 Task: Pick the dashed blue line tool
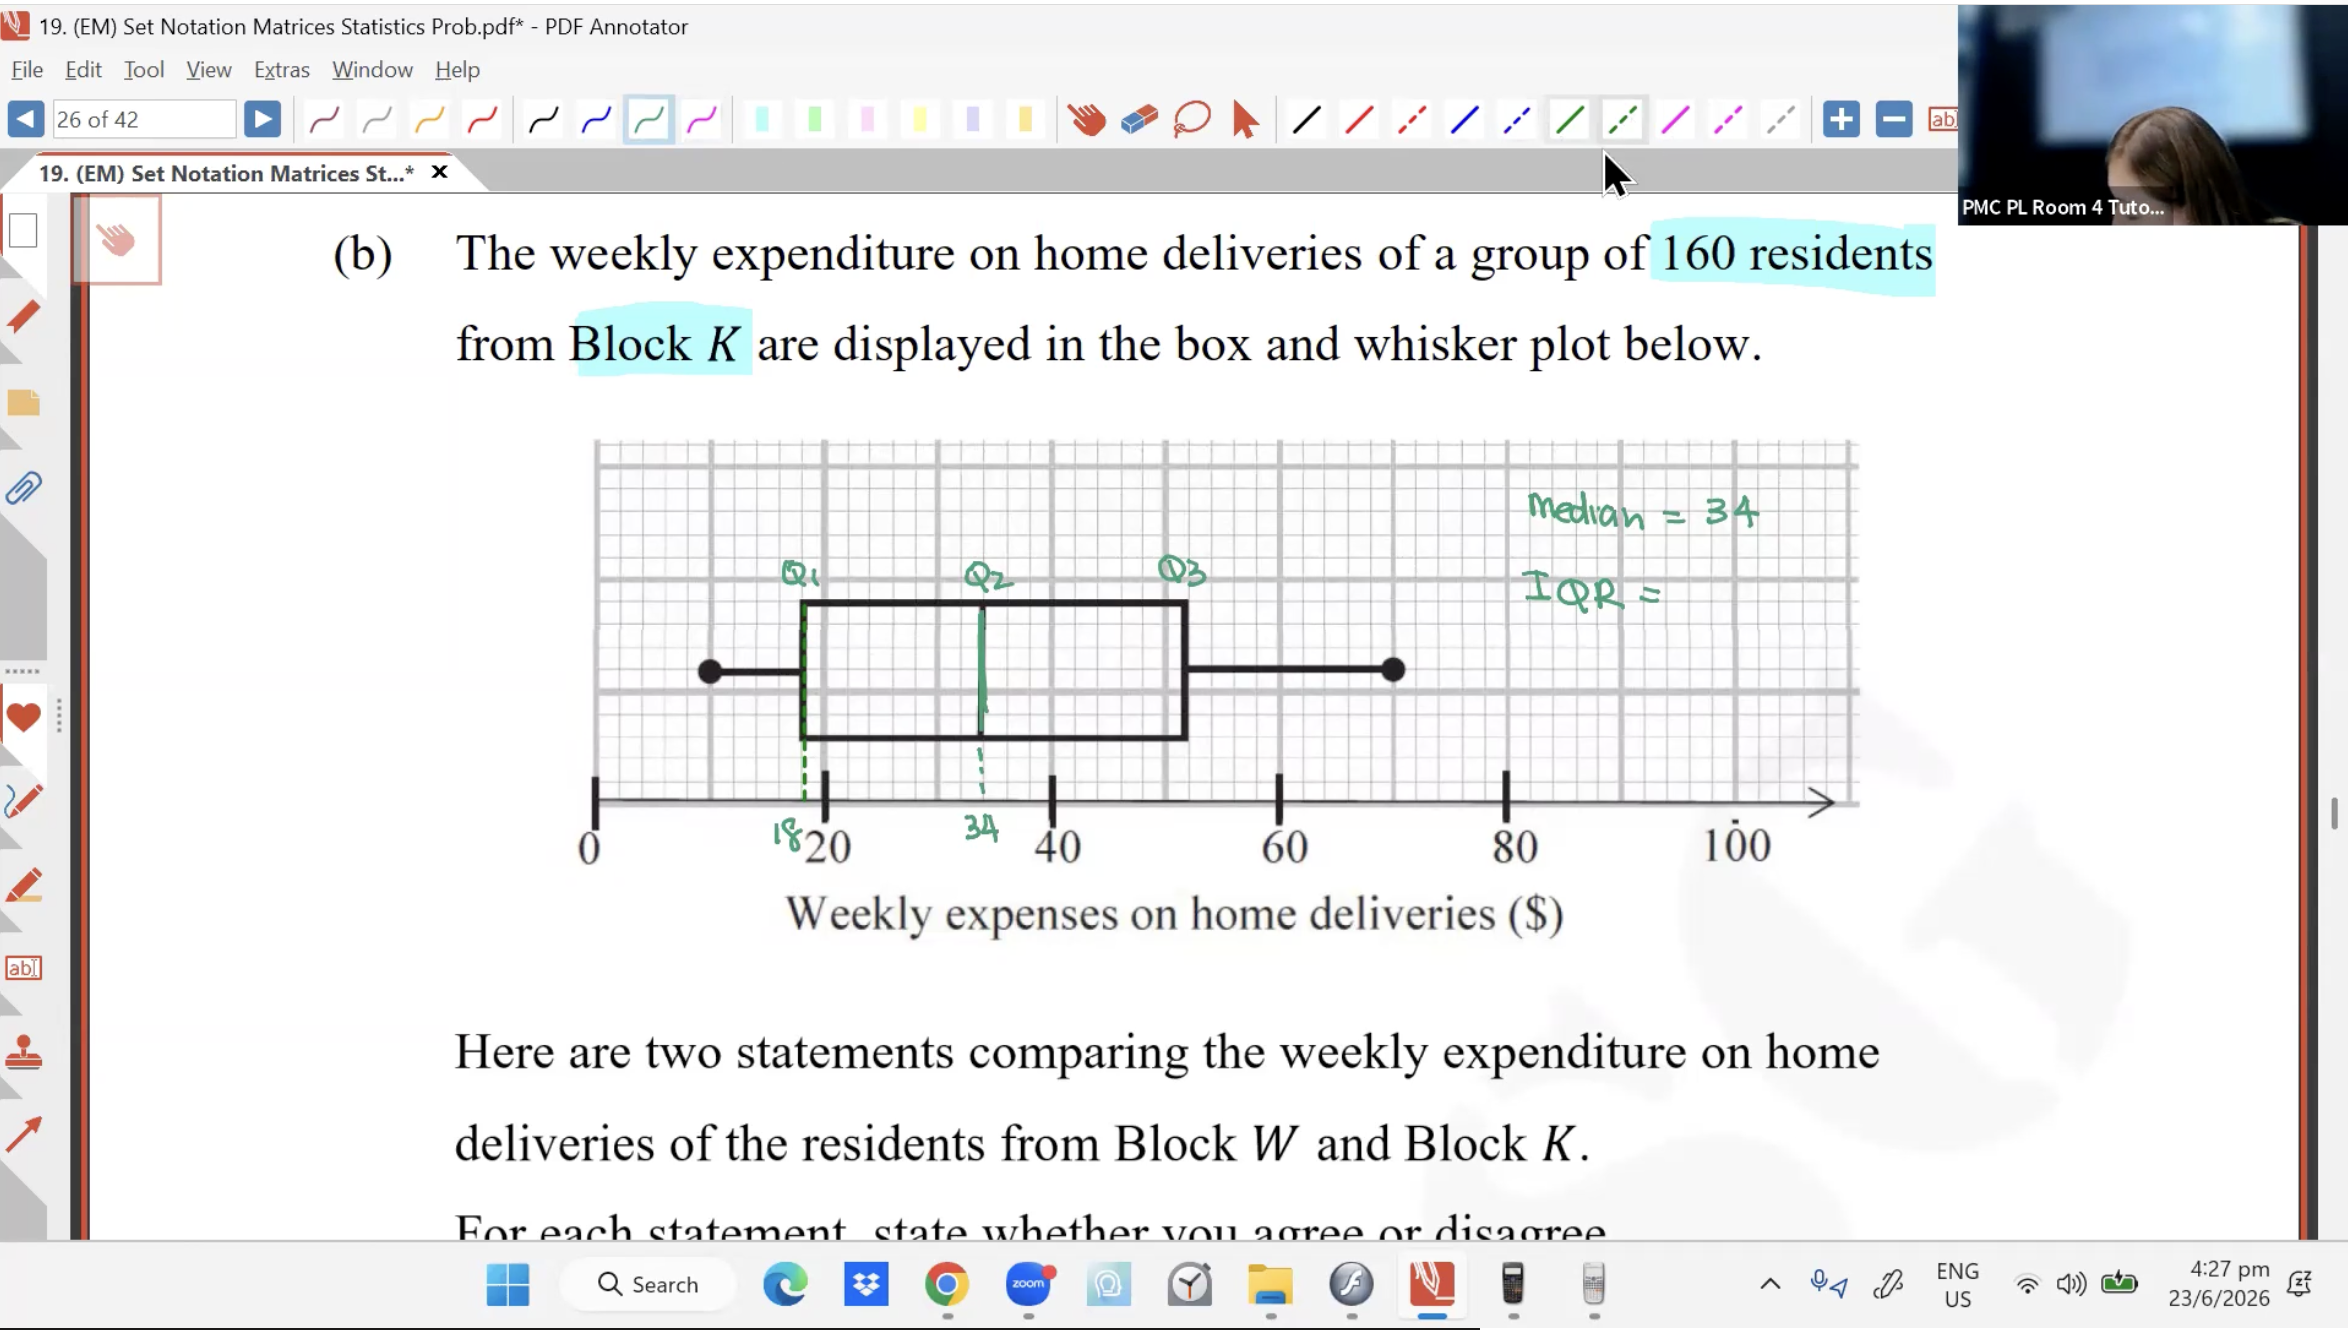(x=1517, y=120)
